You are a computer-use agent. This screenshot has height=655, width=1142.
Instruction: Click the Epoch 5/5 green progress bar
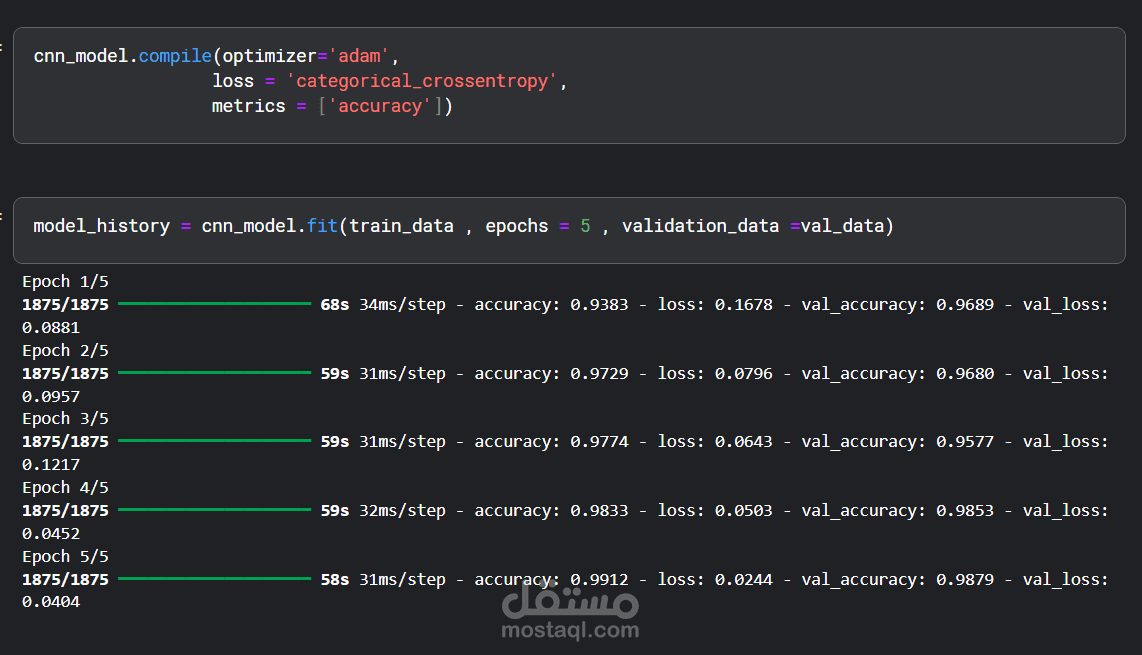click(x=214, y=578)
